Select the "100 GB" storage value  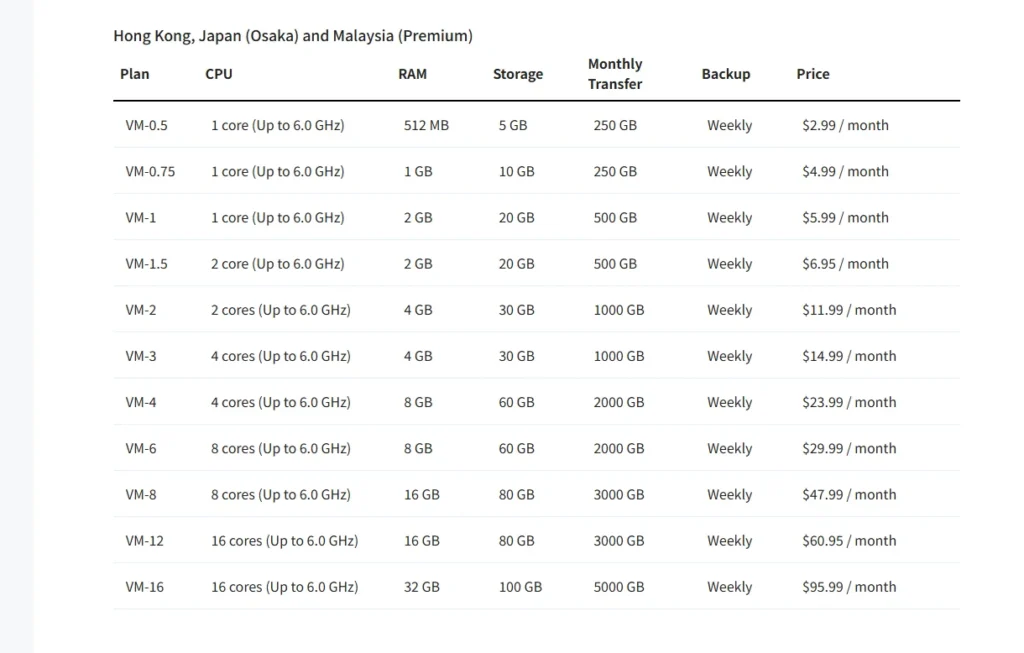coord(520,587)
